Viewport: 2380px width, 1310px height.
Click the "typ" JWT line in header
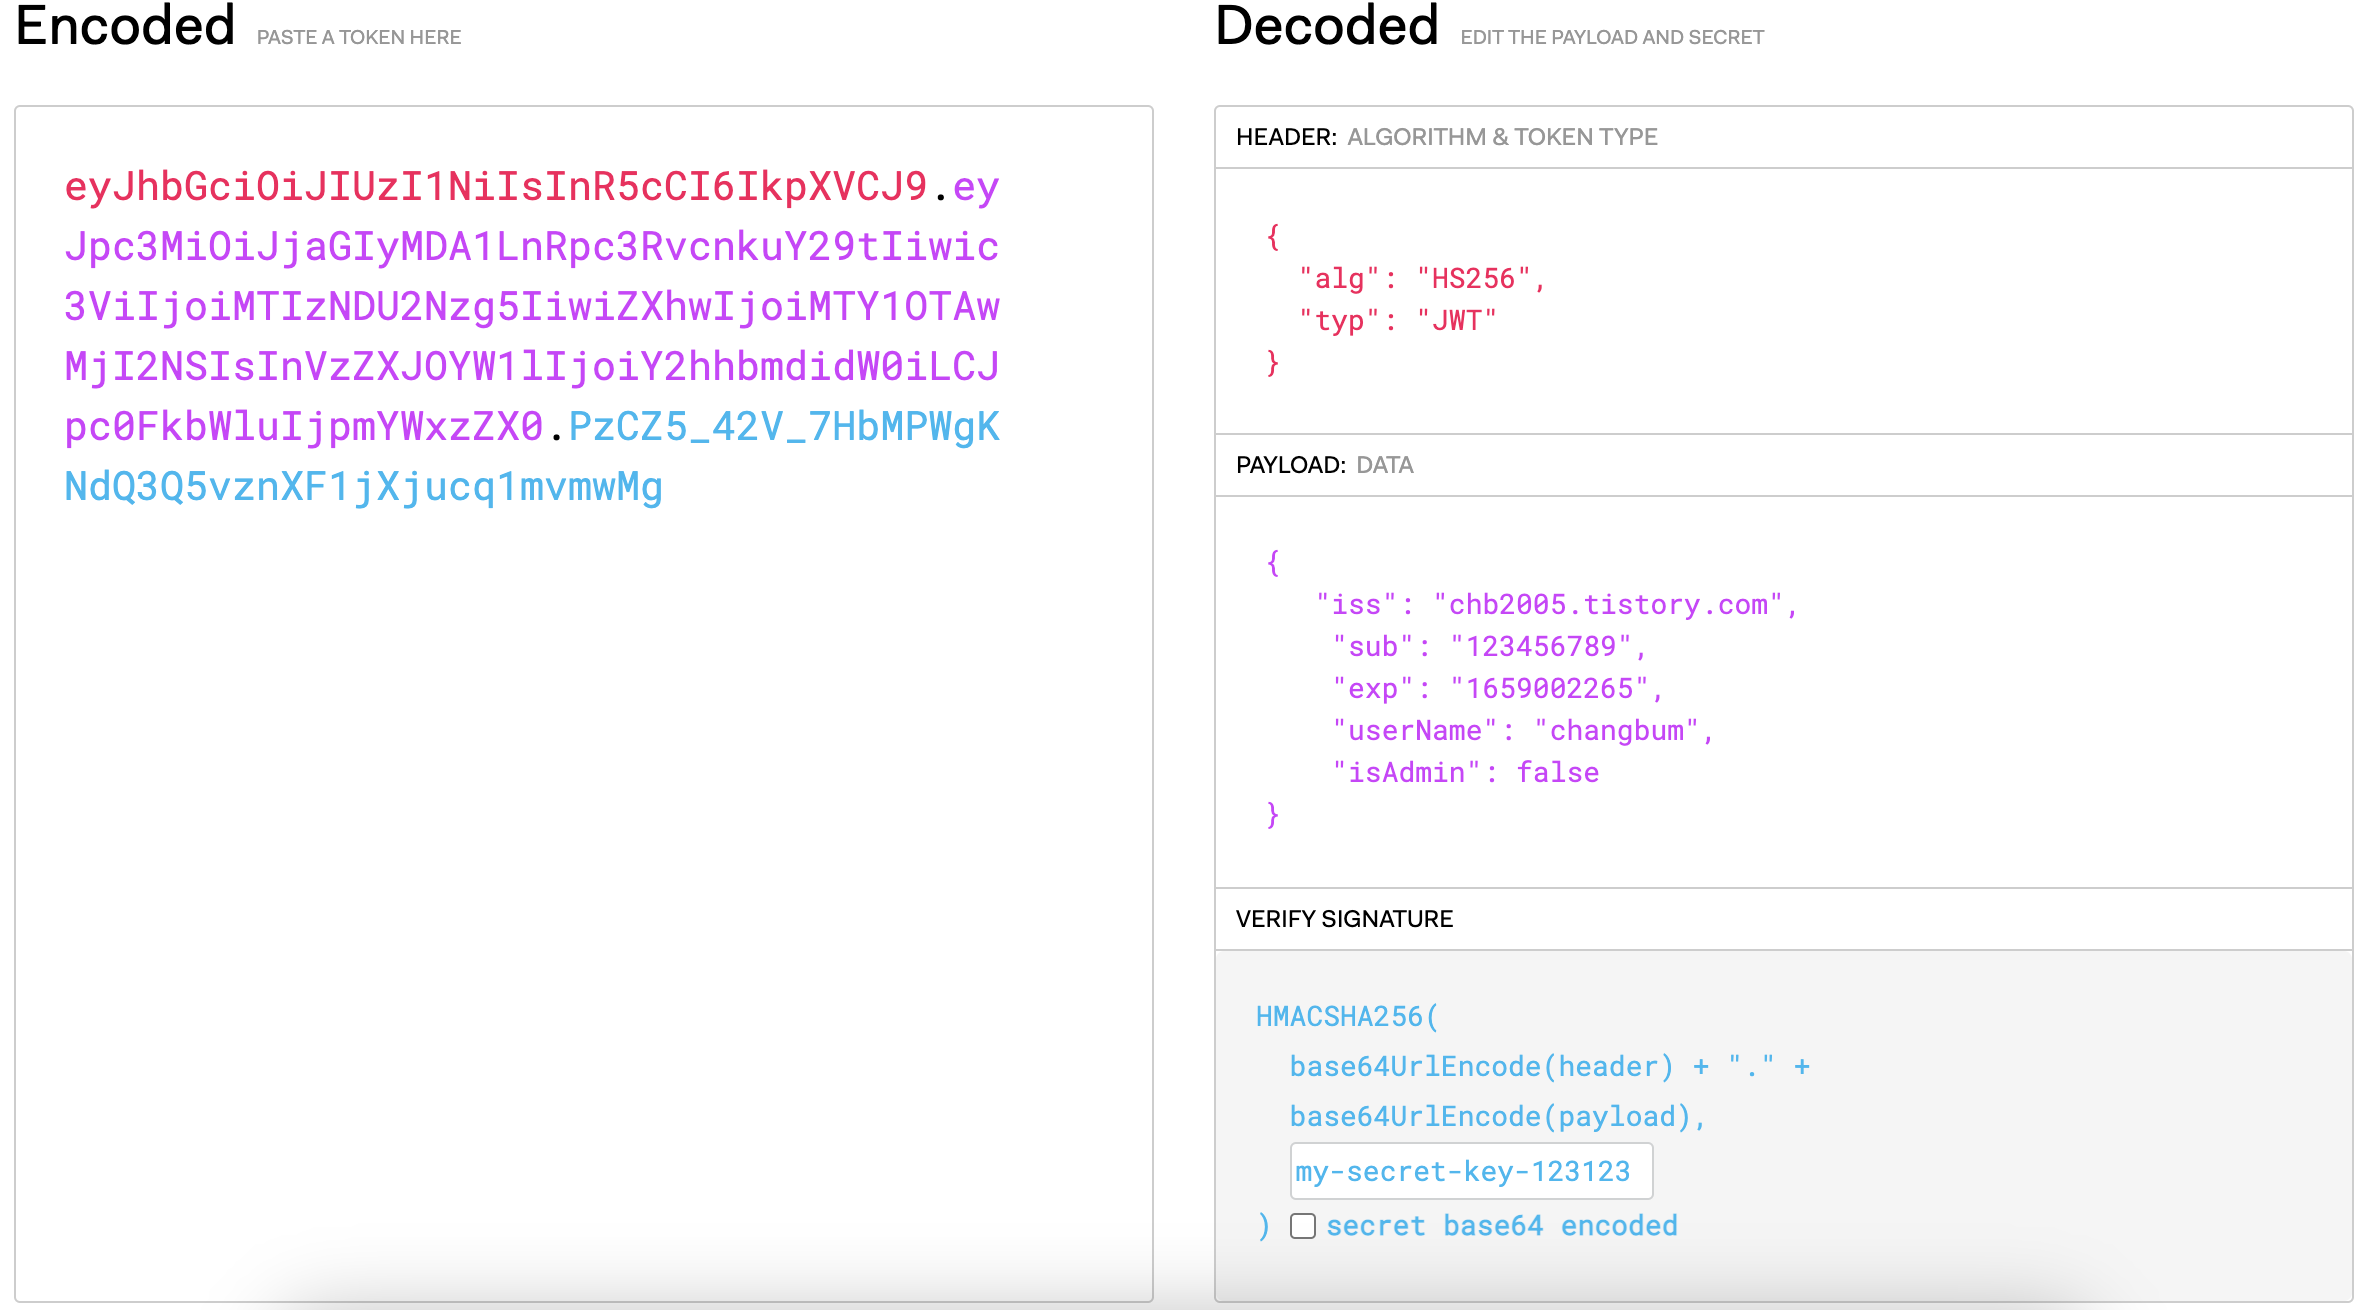pos(1396,321)
